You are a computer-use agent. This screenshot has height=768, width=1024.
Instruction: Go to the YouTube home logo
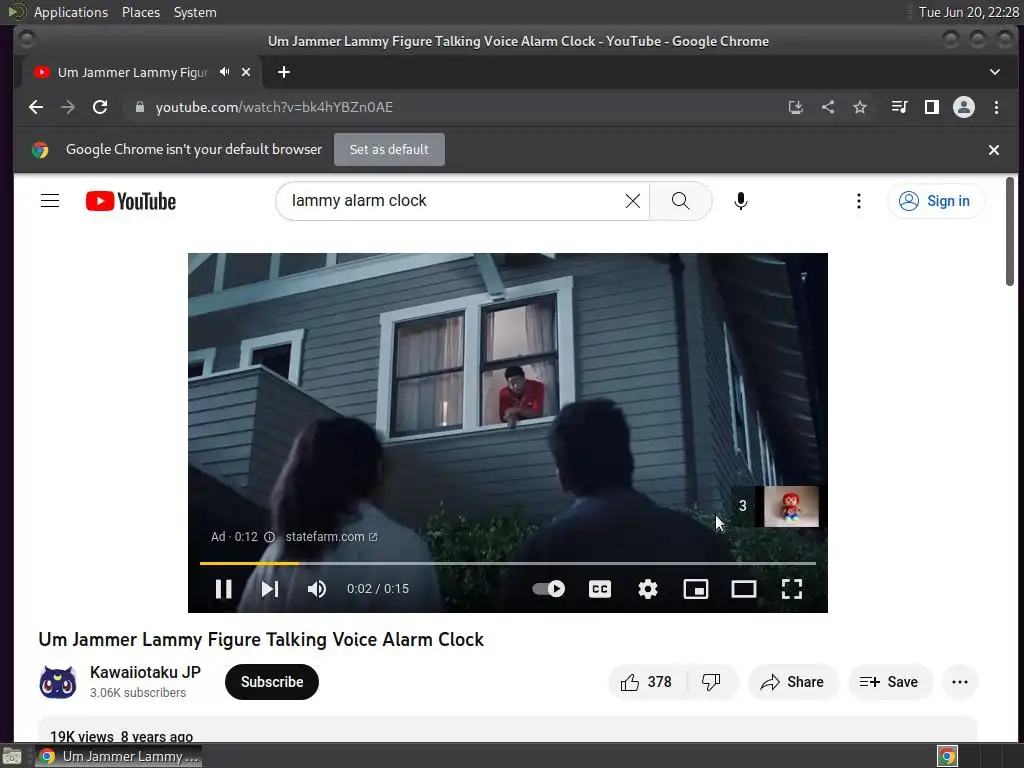pyautogui.click(x=131, y=201)
